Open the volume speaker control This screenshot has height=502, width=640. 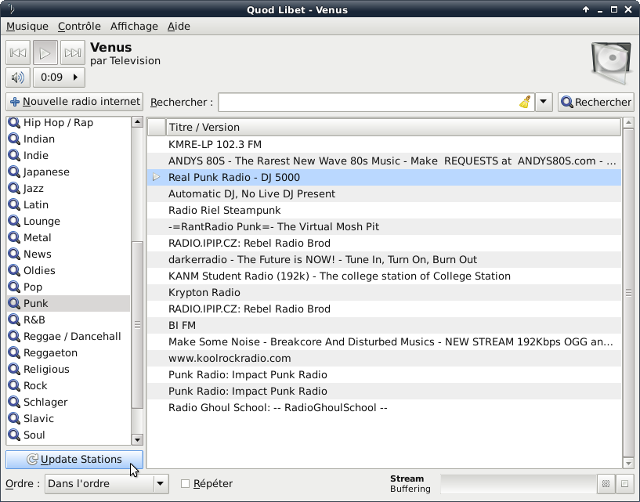pyautogui.click(x=18, y=77)
